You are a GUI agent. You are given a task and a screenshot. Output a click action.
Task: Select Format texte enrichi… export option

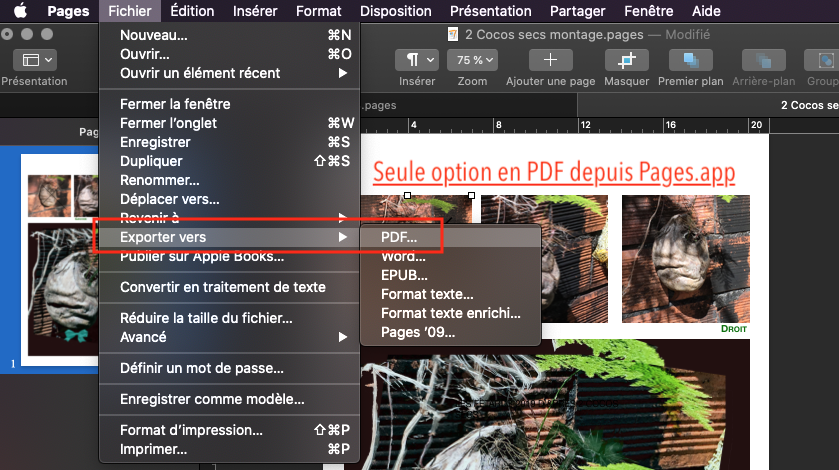coord(451,313)
